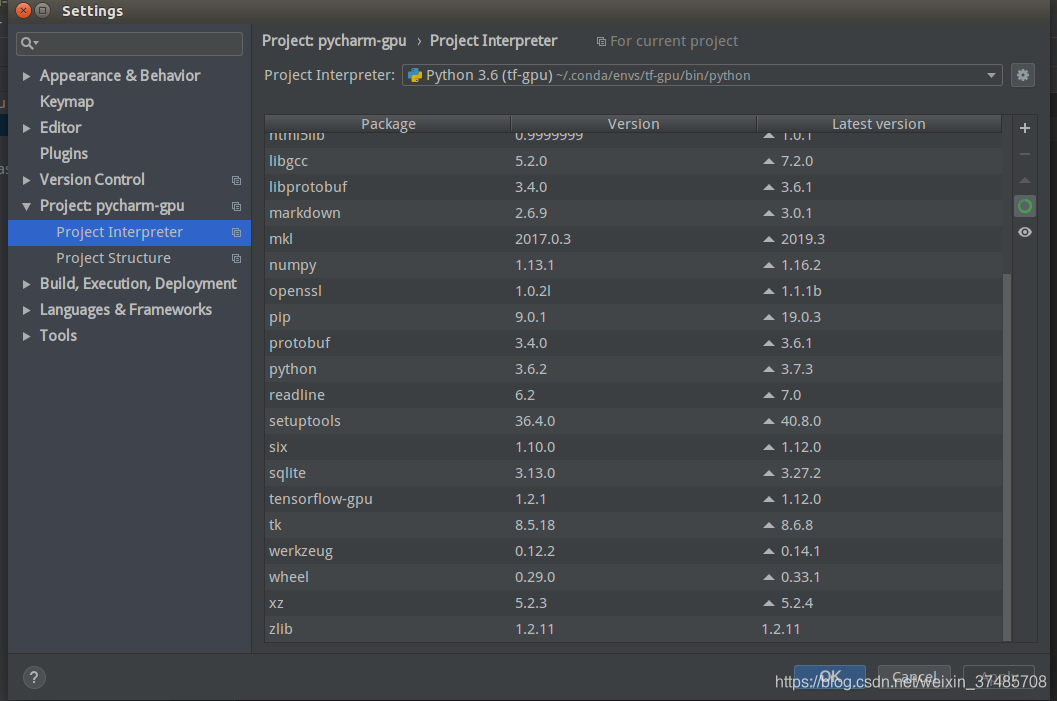Click the add package plus icon
Viewport: 1057px width, 701px height.
[1025, 128]
